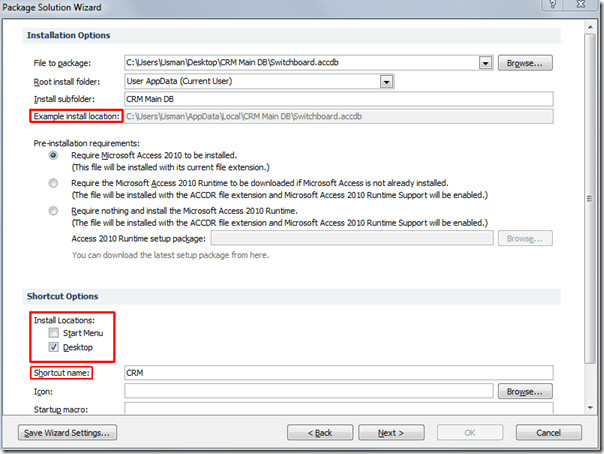Enable the Start Menu shortcut checkbox
604x454 pixels.
coord(54,333)
